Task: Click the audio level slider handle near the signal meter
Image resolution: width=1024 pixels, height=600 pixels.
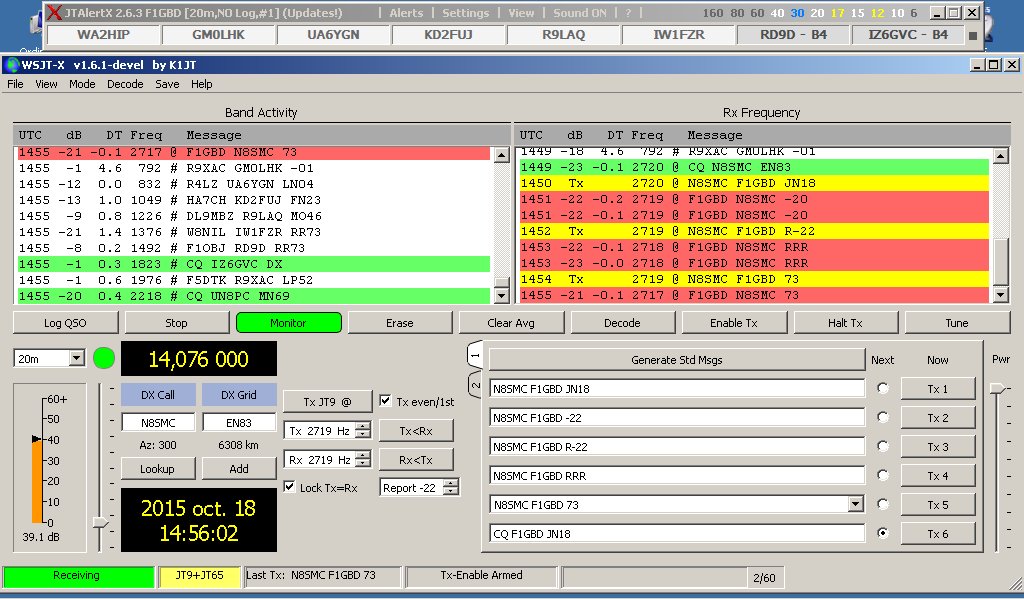Action: point(101,522)
